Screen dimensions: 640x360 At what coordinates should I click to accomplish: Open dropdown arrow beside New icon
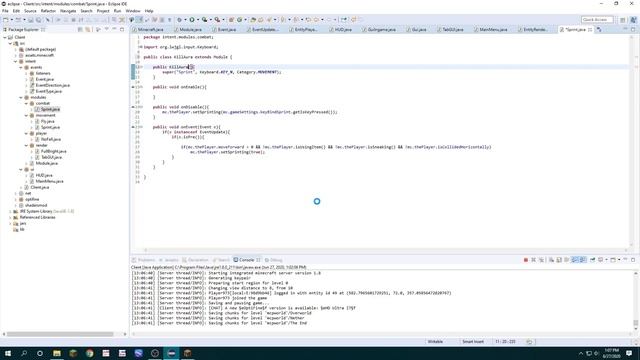point(11,20)
